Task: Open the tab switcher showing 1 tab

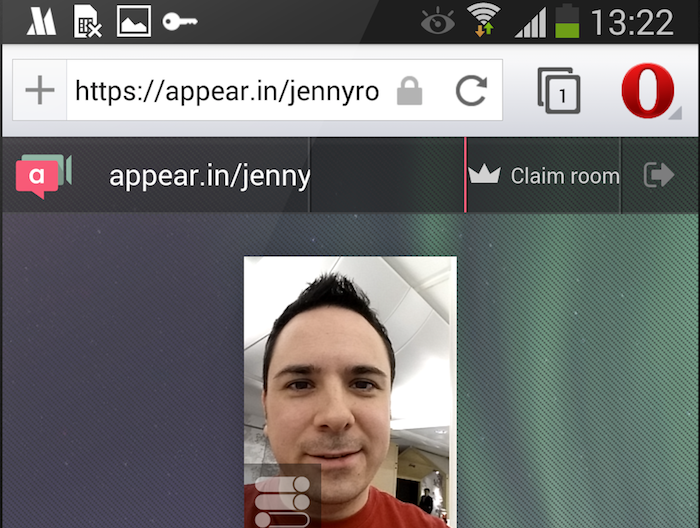Action: coord(559,91)
